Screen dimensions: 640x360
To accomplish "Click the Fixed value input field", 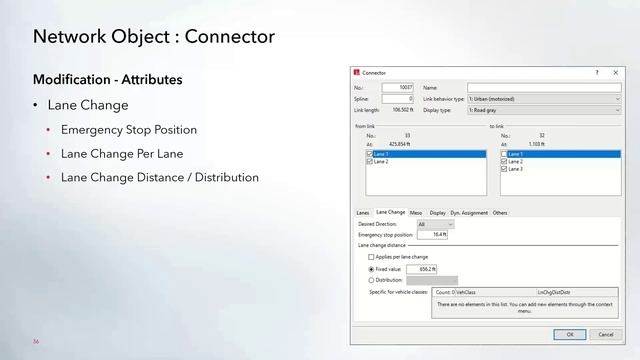I will point(422,269).
